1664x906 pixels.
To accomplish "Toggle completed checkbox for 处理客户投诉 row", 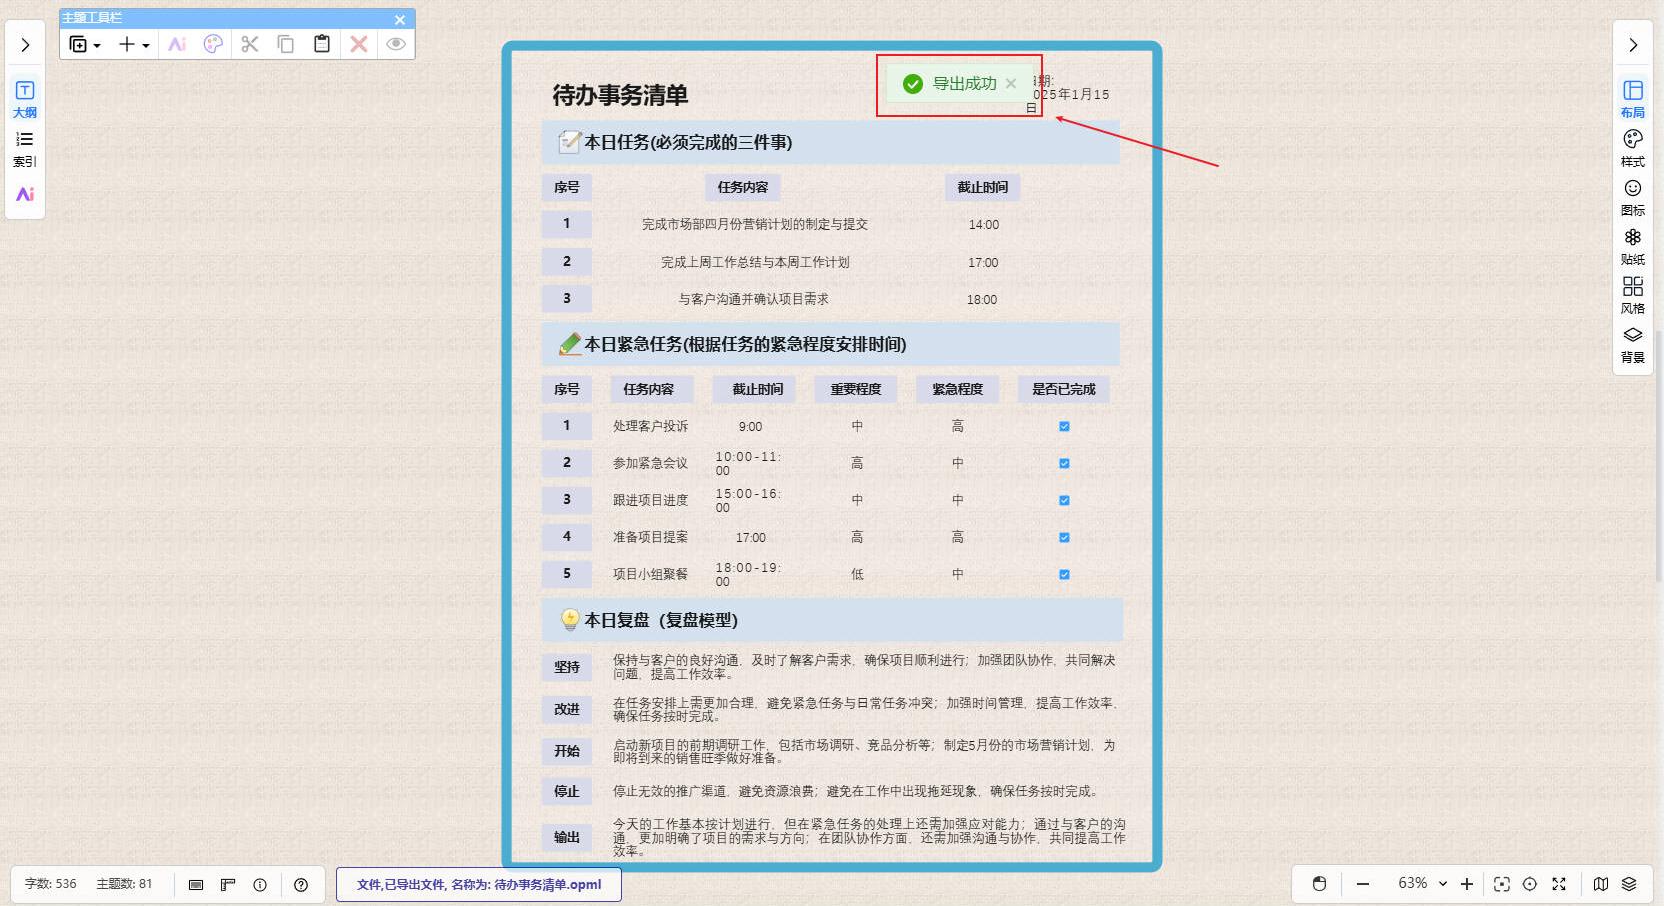I will 1064,427.
